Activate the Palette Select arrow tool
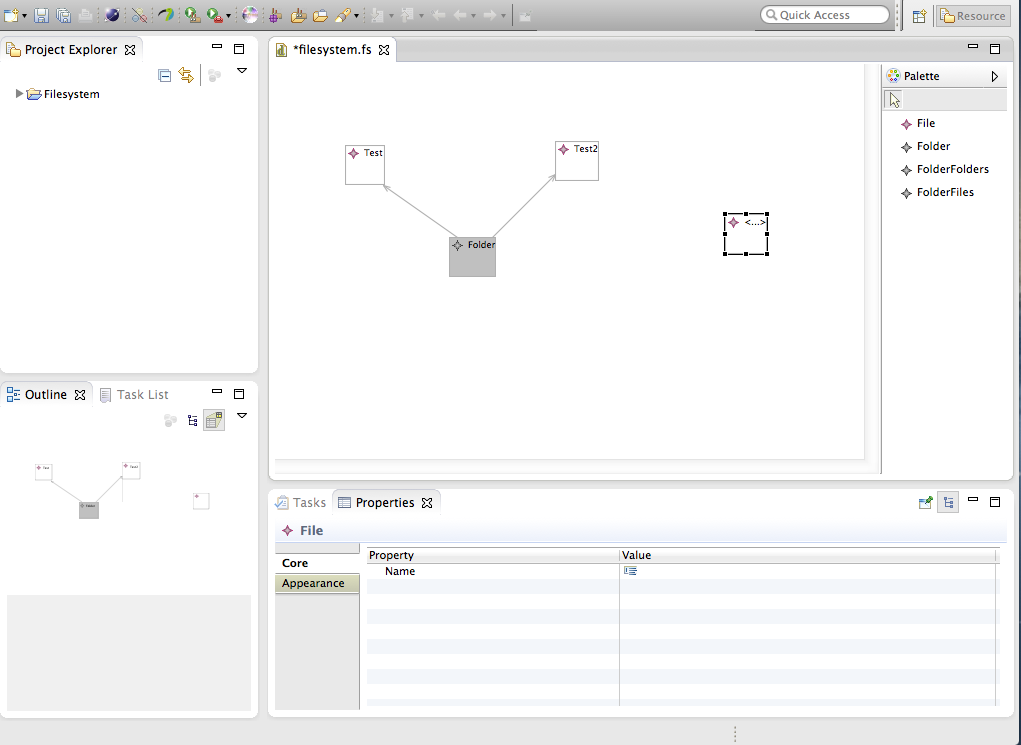1021x745 pixels. 895,100
